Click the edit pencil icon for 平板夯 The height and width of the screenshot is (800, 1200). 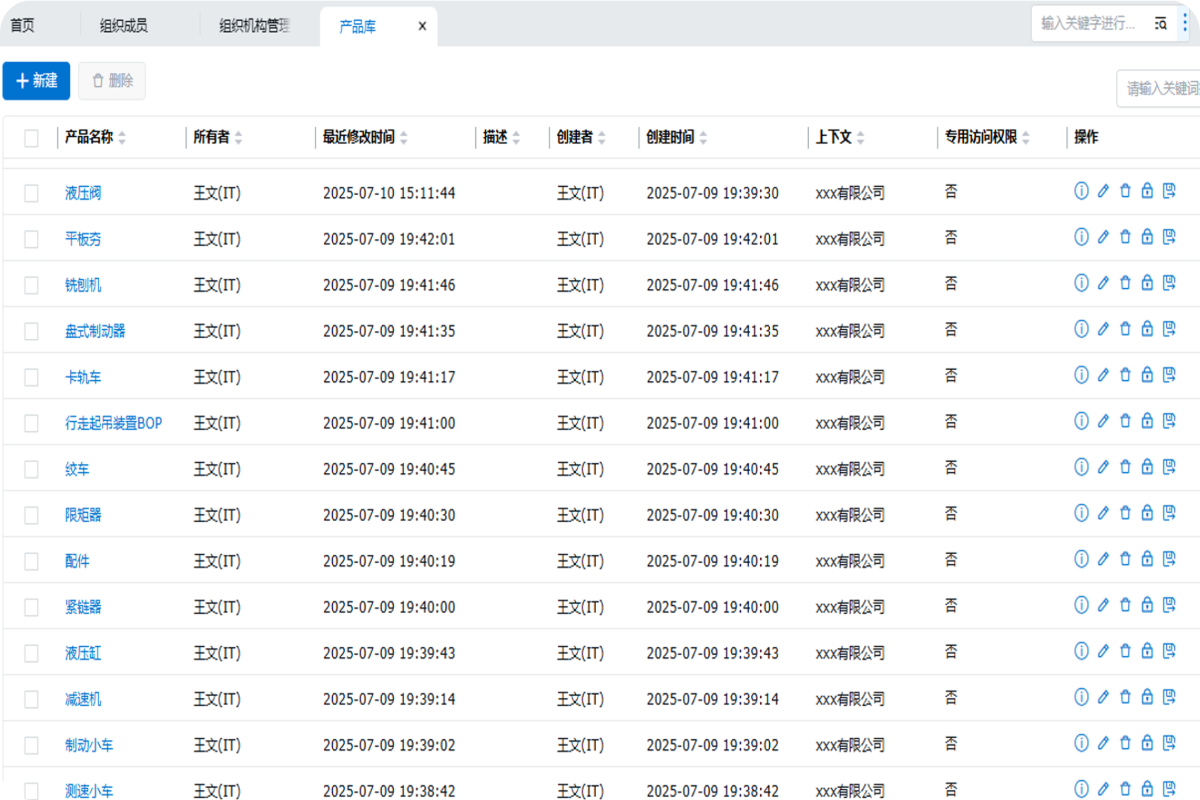tap(1103, 237)
